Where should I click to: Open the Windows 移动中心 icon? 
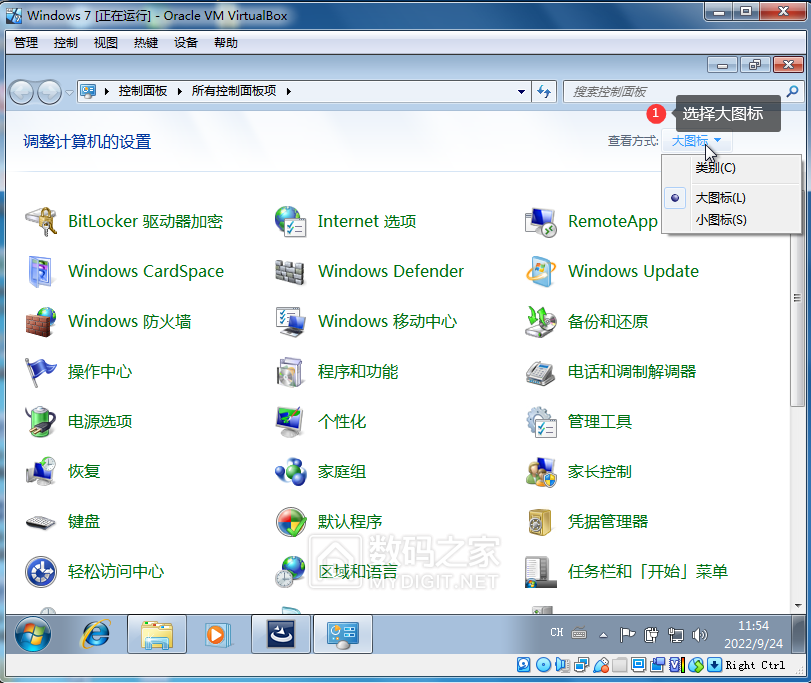pyautogui.click(x=290, y=322)
